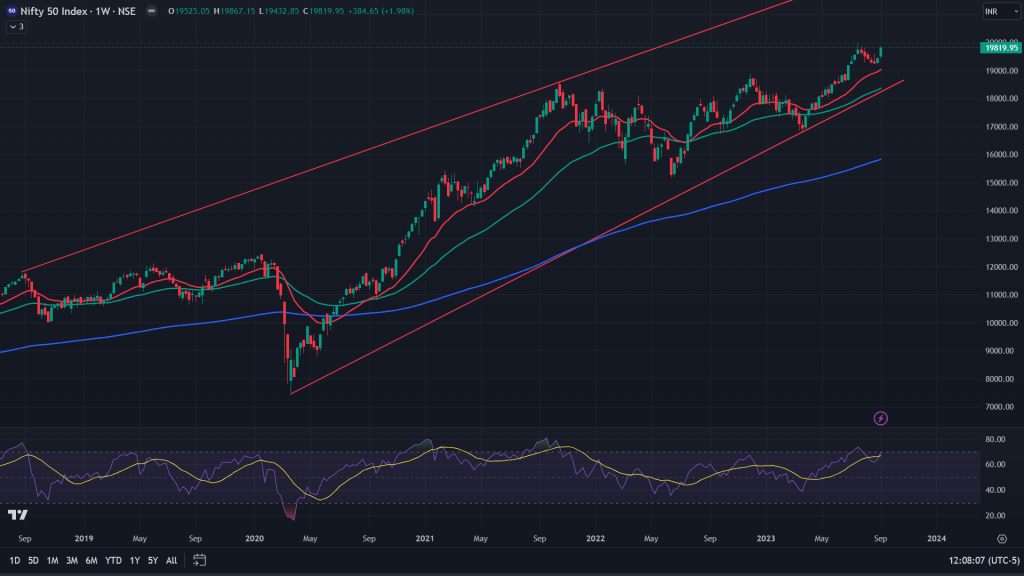The image size is (1024, 576).
Task: Click the TradingView logo in chart corner
Action: tap(17, 515)
